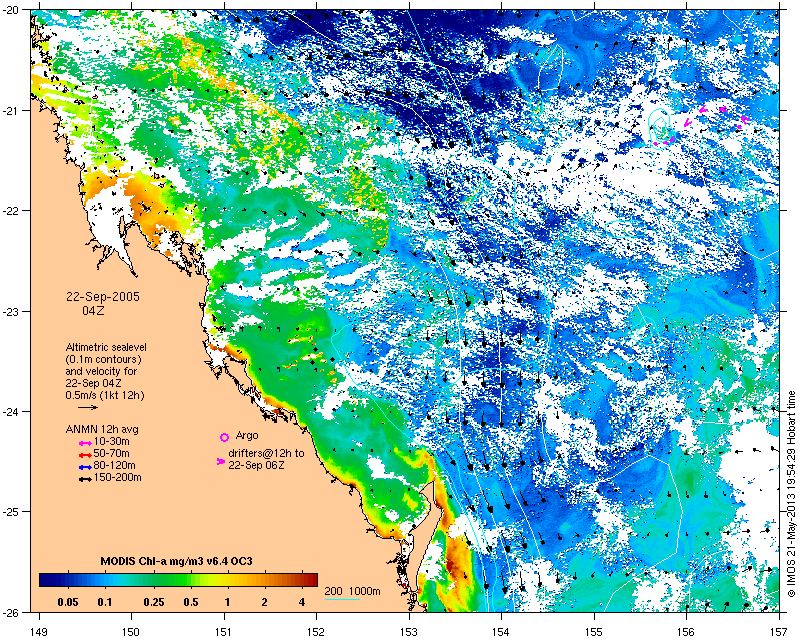This screenshot has width=800, height=640.
Task: Click the '10-30m' depth label
Action: click(x=112, y=441)
